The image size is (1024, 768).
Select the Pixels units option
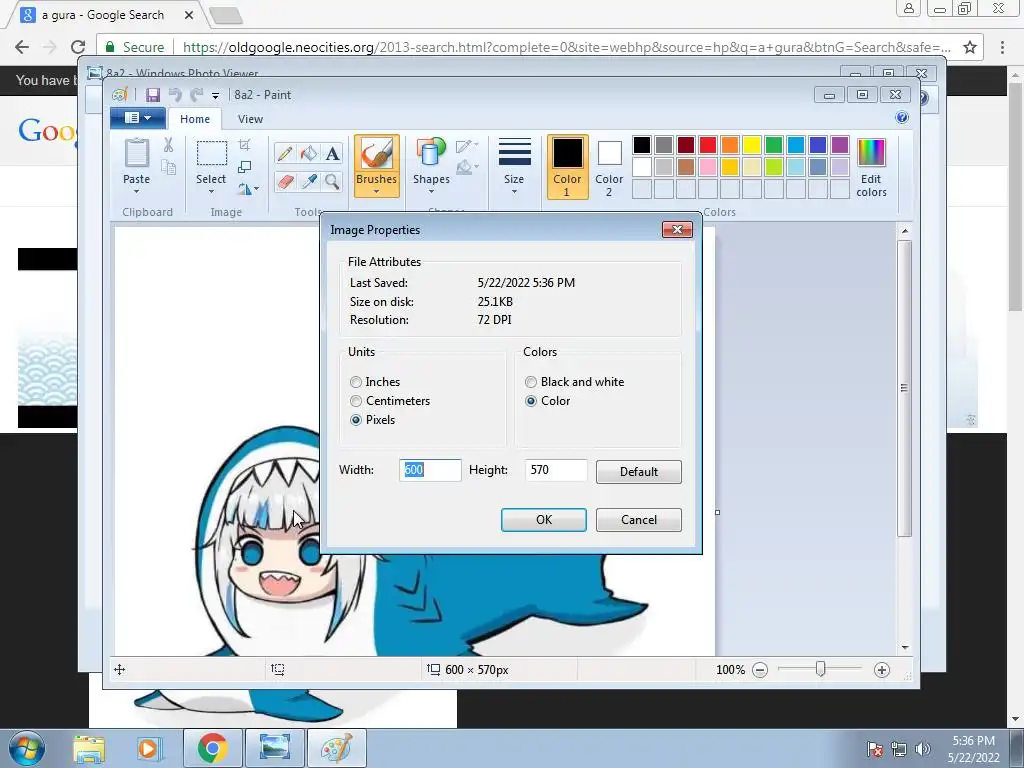click(372, 420)
